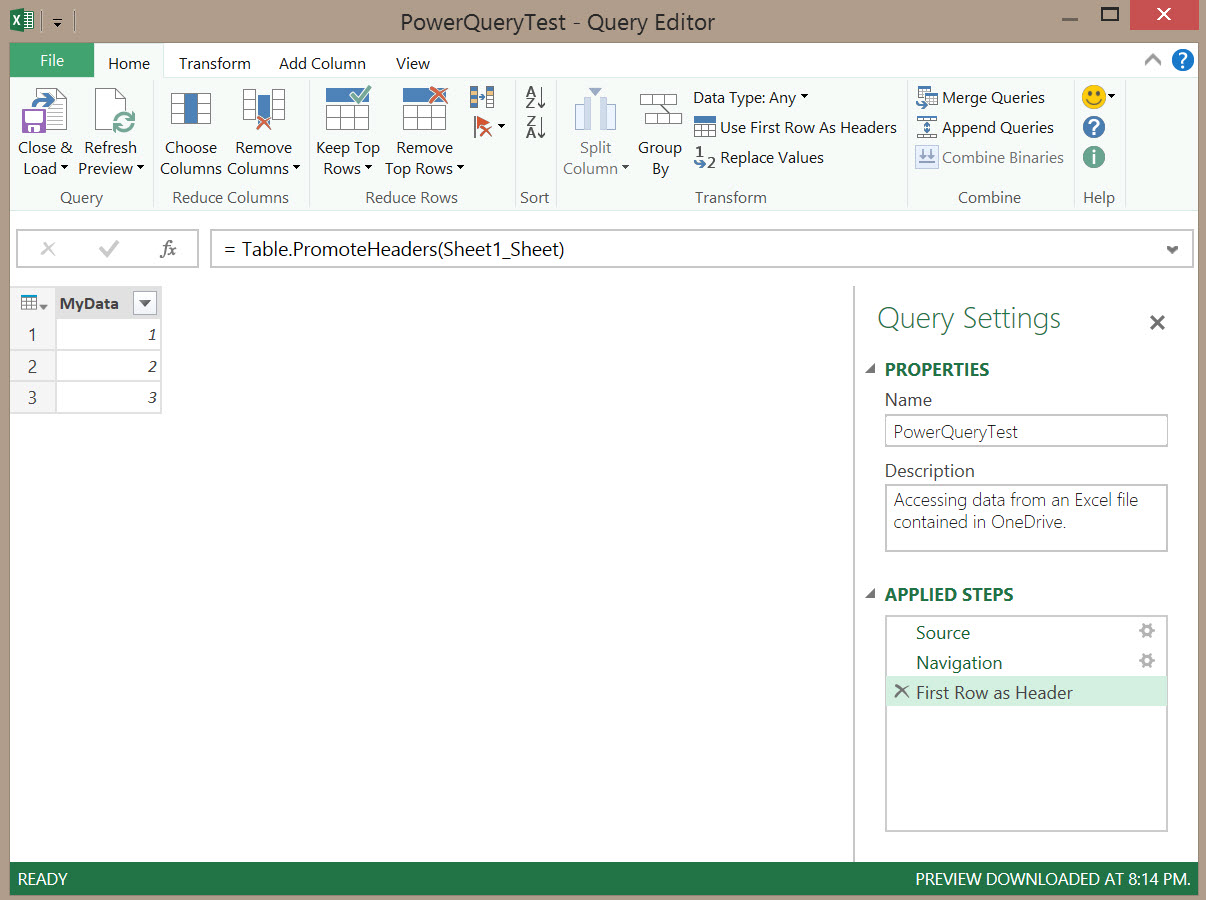Close the Query Settings pane
This screenshot has height=900, width=1206.
(x=1157, y=323)
